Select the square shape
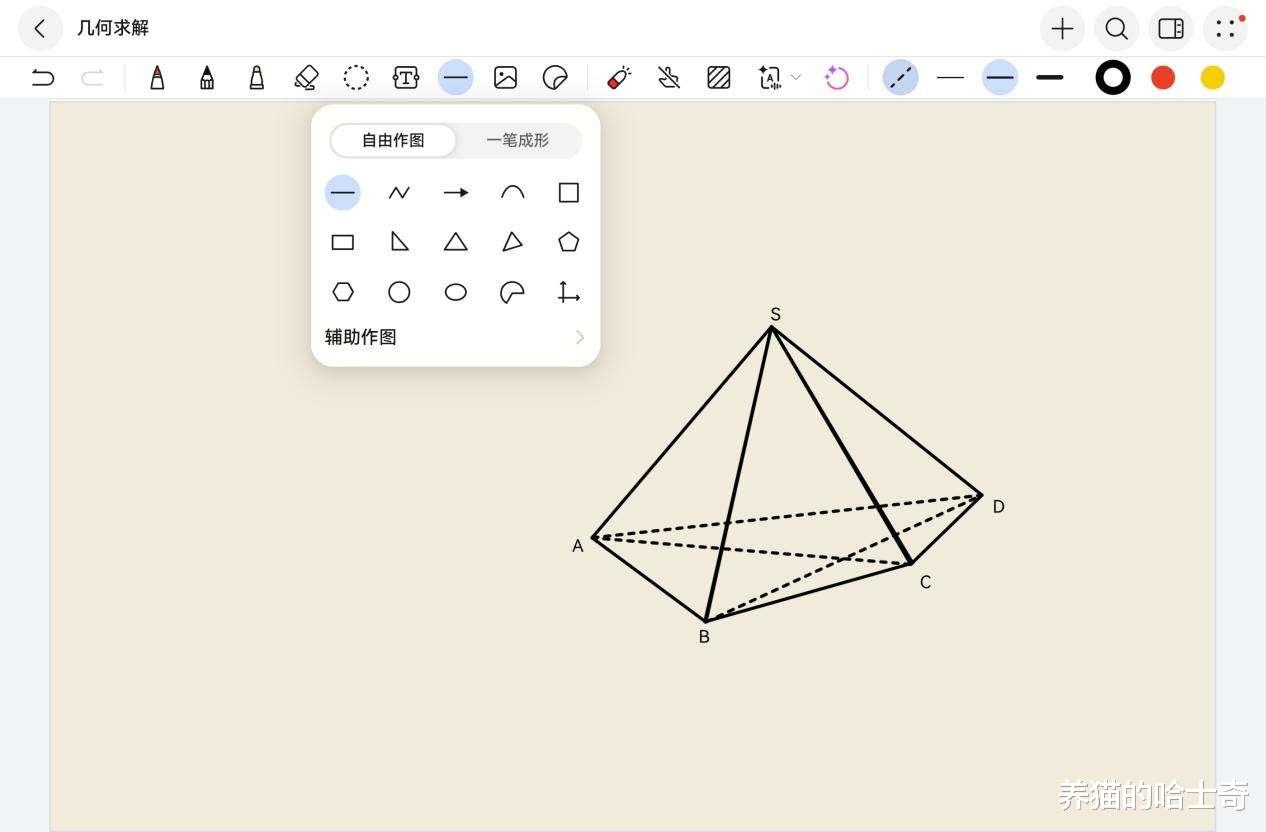 point(569,192)
